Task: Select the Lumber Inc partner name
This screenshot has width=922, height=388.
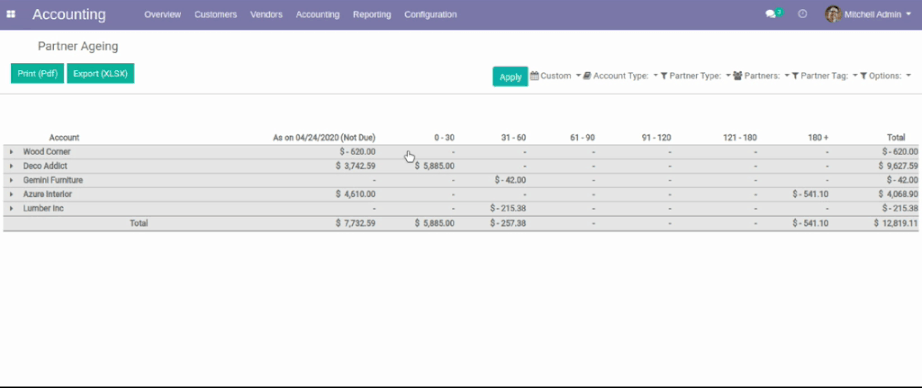Action: tap(44, 208)
